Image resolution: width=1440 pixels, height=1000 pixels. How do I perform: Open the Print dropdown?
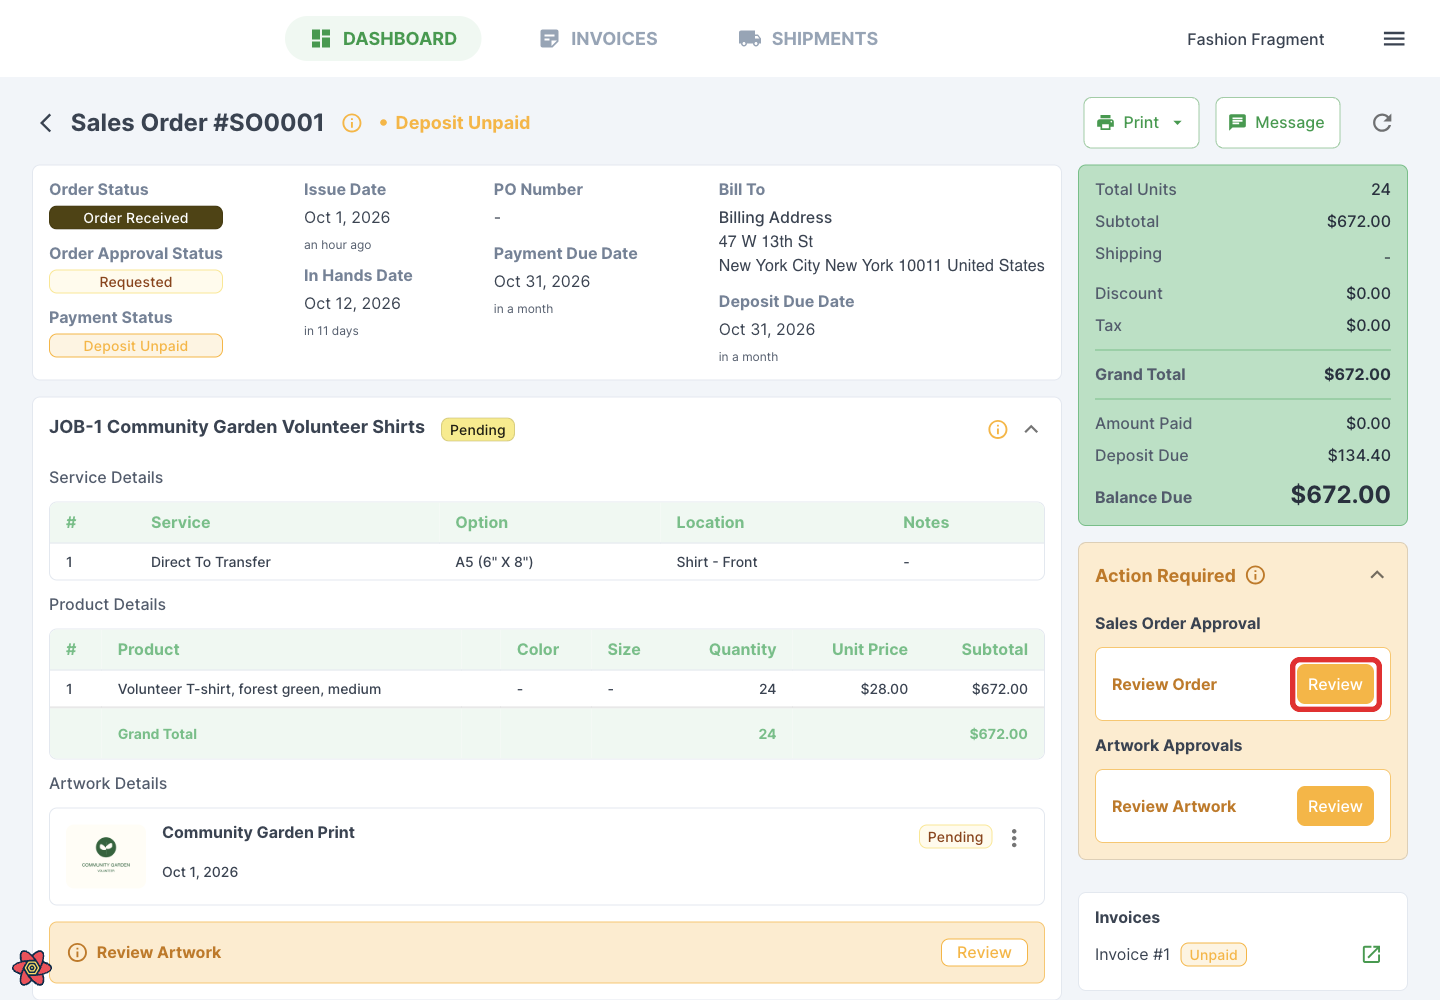click(x=1141, y=123)
